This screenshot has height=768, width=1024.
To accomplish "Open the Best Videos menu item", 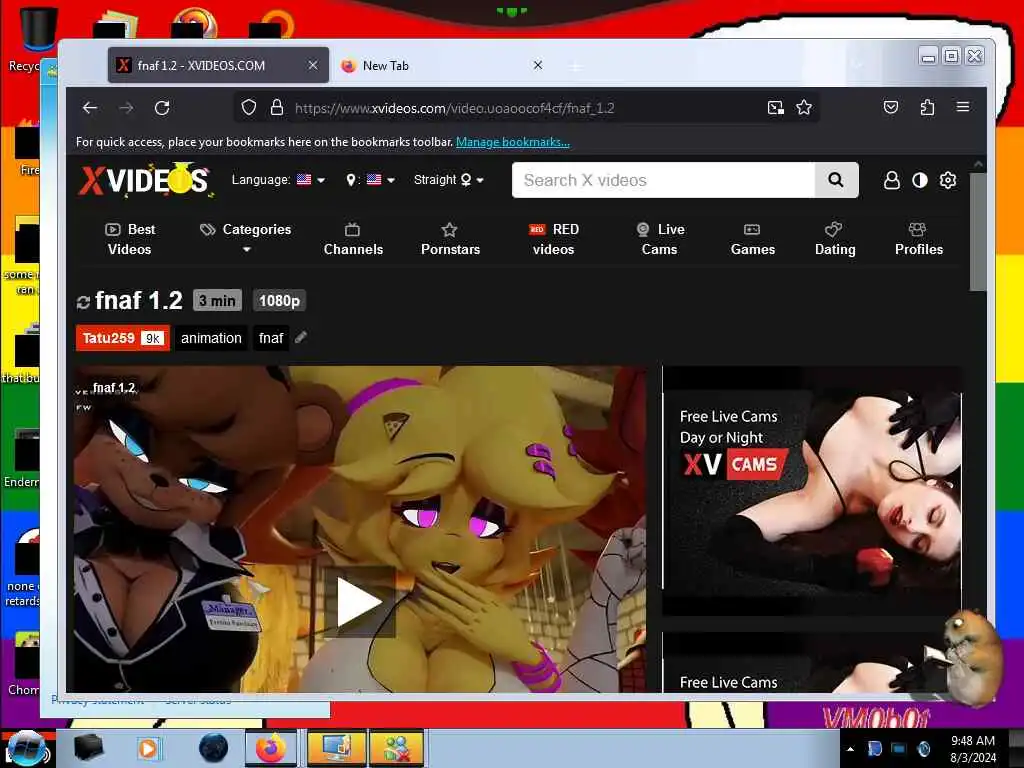I will pyautogui.click(x=130, y=239).
